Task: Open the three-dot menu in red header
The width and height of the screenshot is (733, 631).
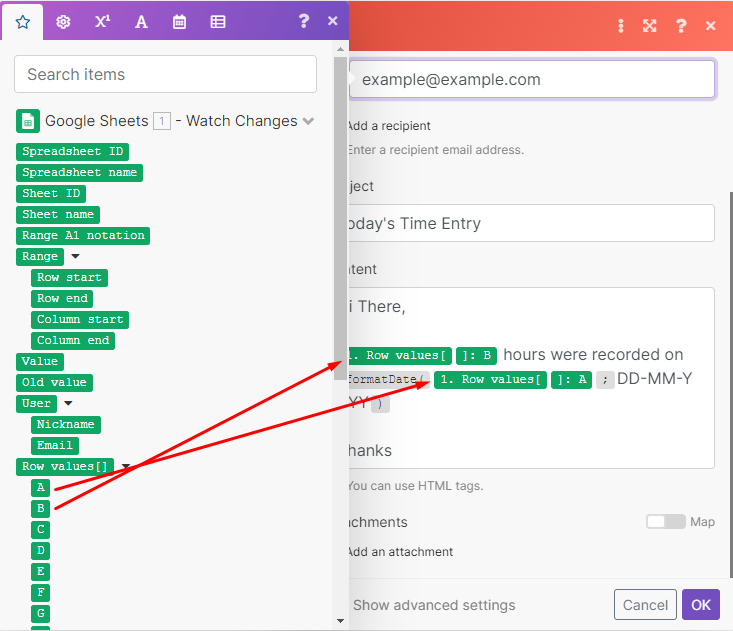Action: point(621,26)
